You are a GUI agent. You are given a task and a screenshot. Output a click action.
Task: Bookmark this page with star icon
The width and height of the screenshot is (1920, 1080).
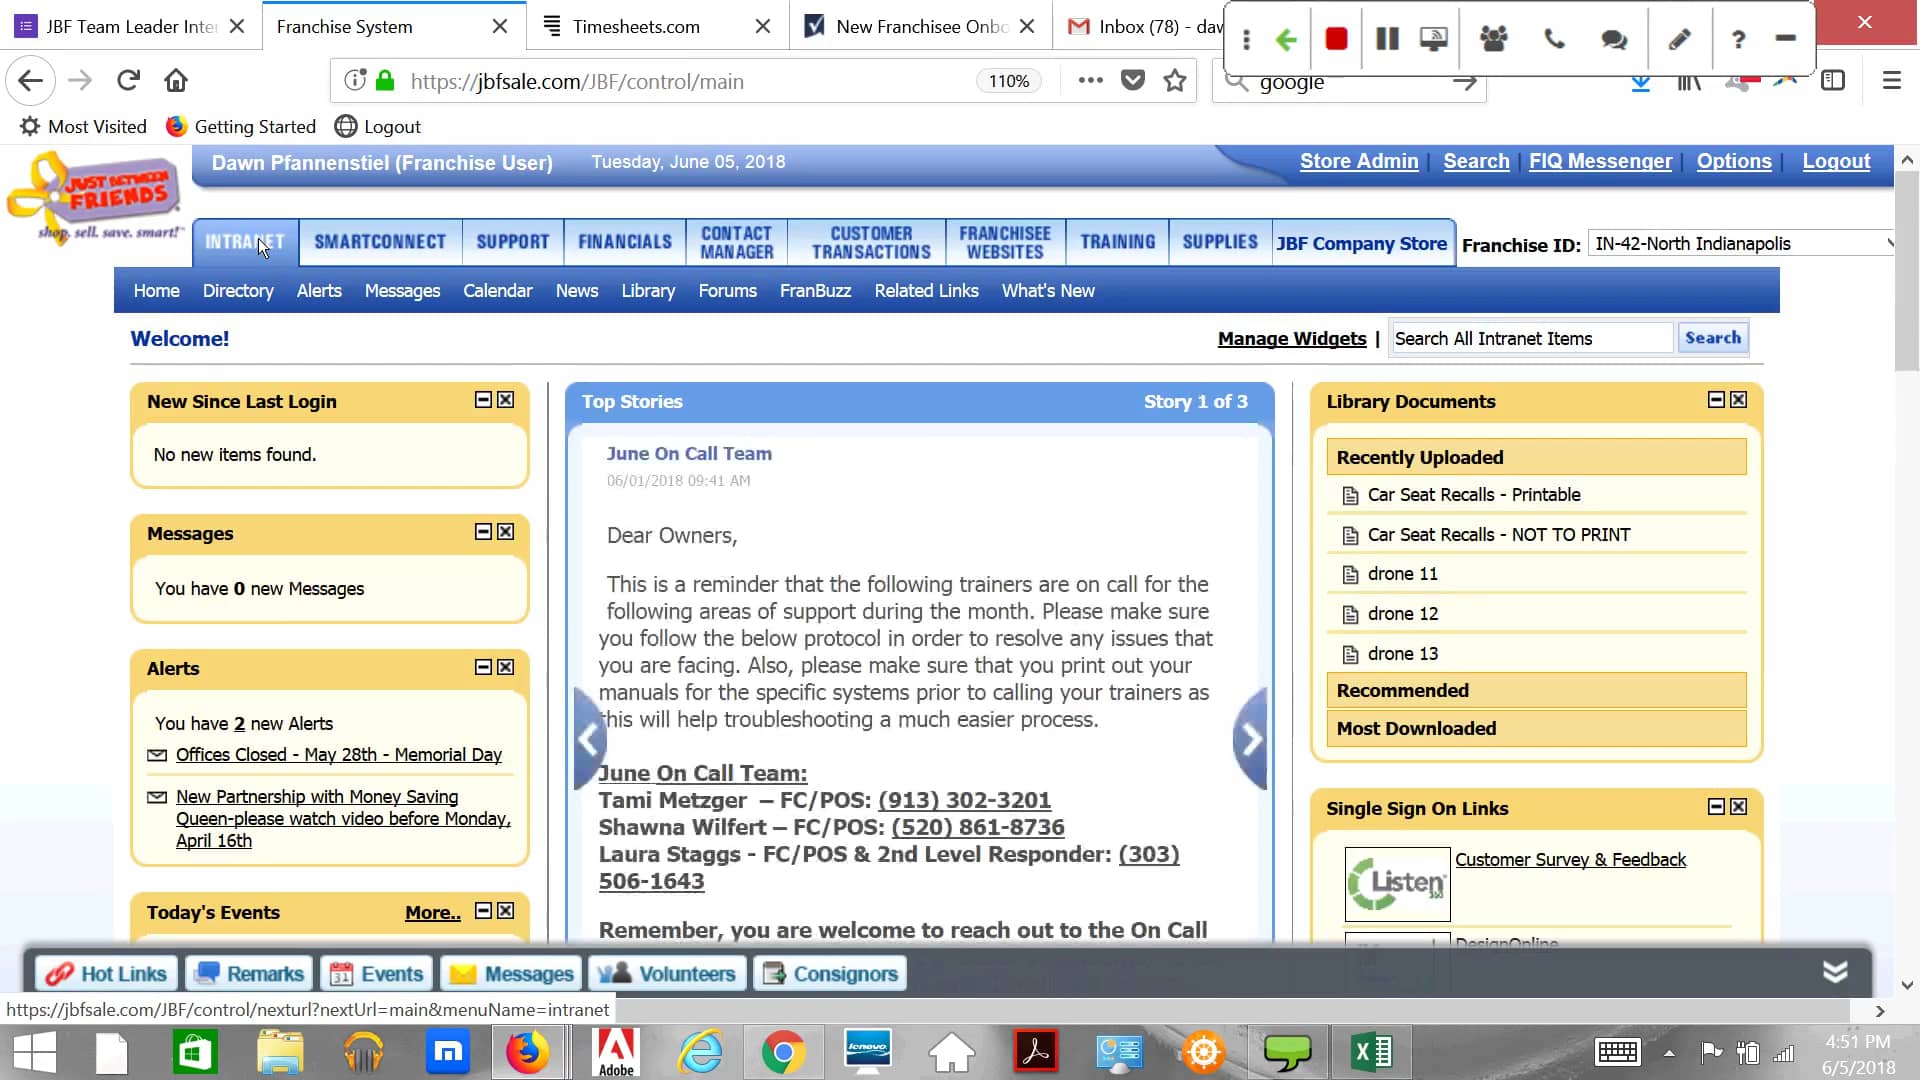[x=1175, y=81]
